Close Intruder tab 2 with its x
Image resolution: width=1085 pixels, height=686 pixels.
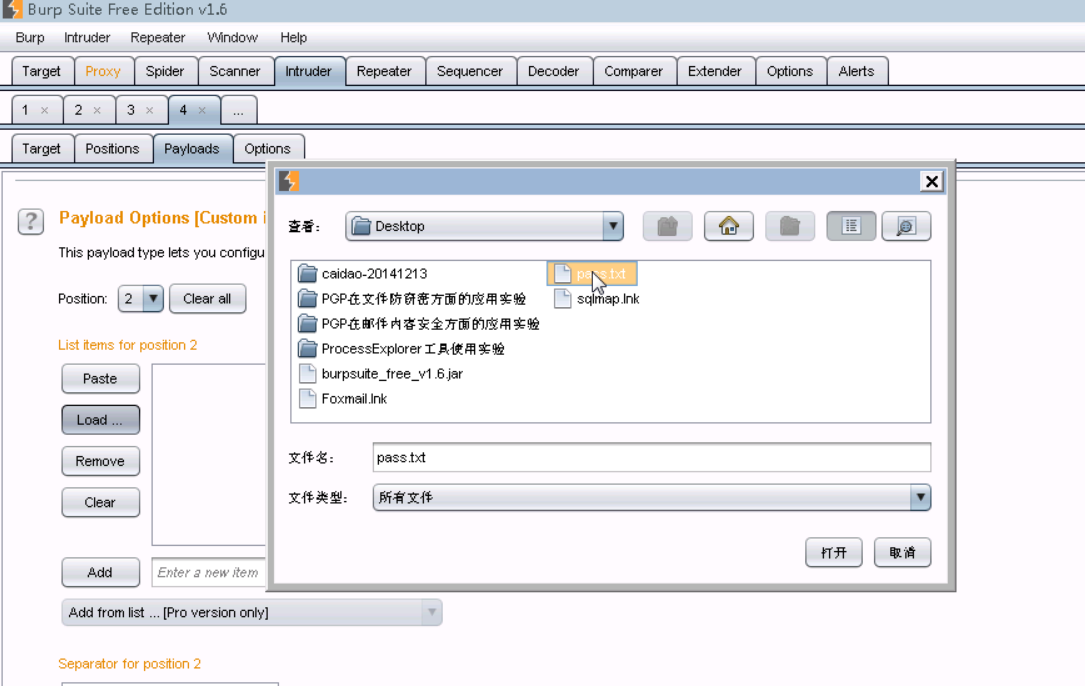coord(97,110)
